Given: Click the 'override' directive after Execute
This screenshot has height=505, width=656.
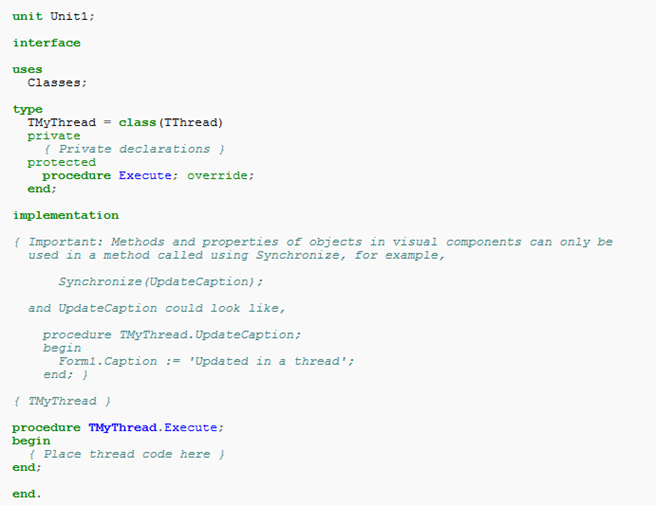Looking at the screenshot, I should pyautogui.click(x=218, y=175).
